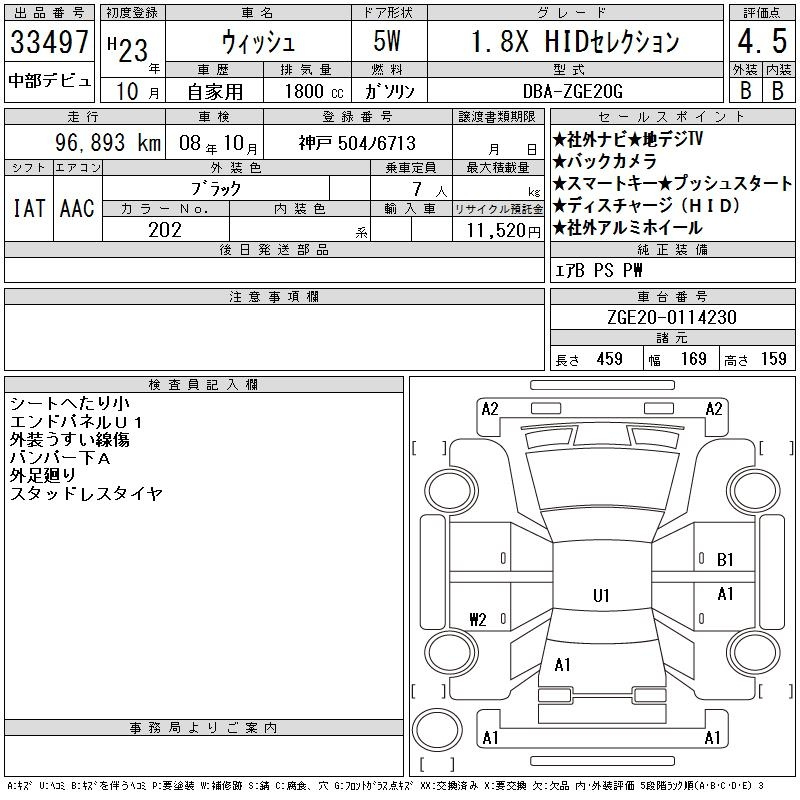Screen dimensions: 800x800
Task: Click the grade 1.8X HIDセレクション
Action: [575, 41]
